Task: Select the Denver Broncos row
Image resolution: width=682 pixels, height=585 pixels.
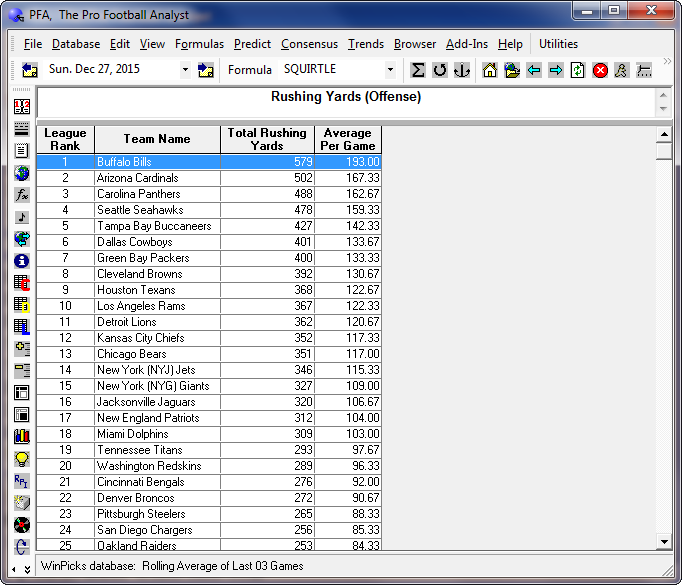Action: tap(209, 498)
